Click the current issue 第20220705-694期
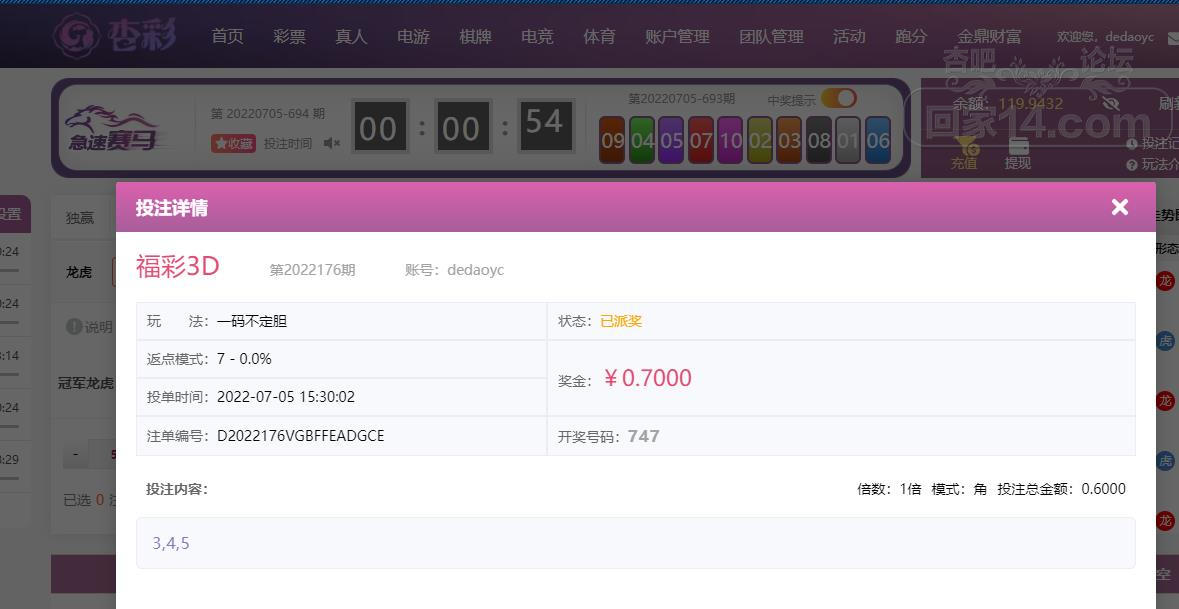Viewport: 1179px width, 609px height. click(x=268, y=114)
